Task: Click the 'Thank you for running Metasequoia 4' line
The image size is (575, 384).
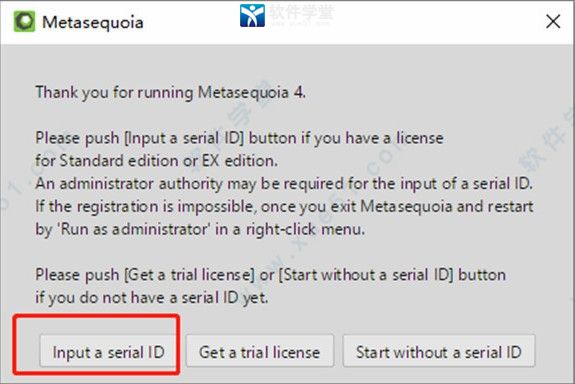Action: pyautogui.click(x=171, y=92)
